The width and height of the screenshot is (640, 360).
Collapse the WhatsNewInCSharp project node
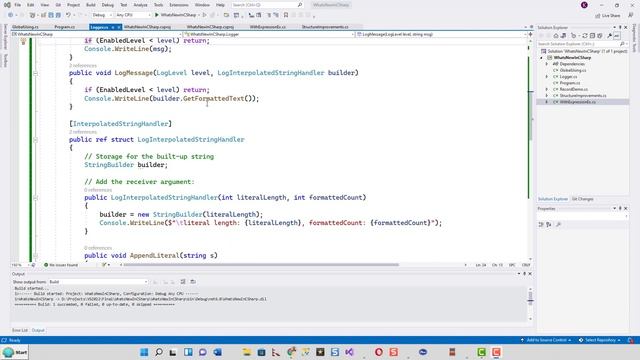coord(542,58)
